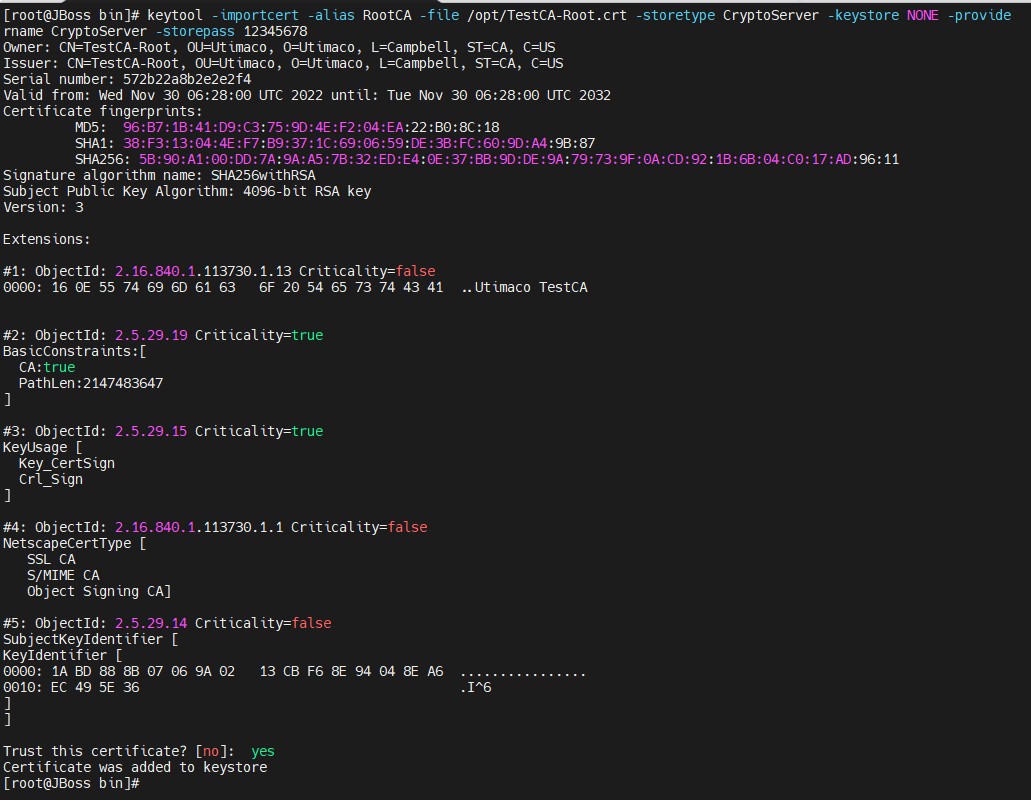1031x800 pixels.
Task: Click the 'Version: 3' line
Action: (43, 207)
